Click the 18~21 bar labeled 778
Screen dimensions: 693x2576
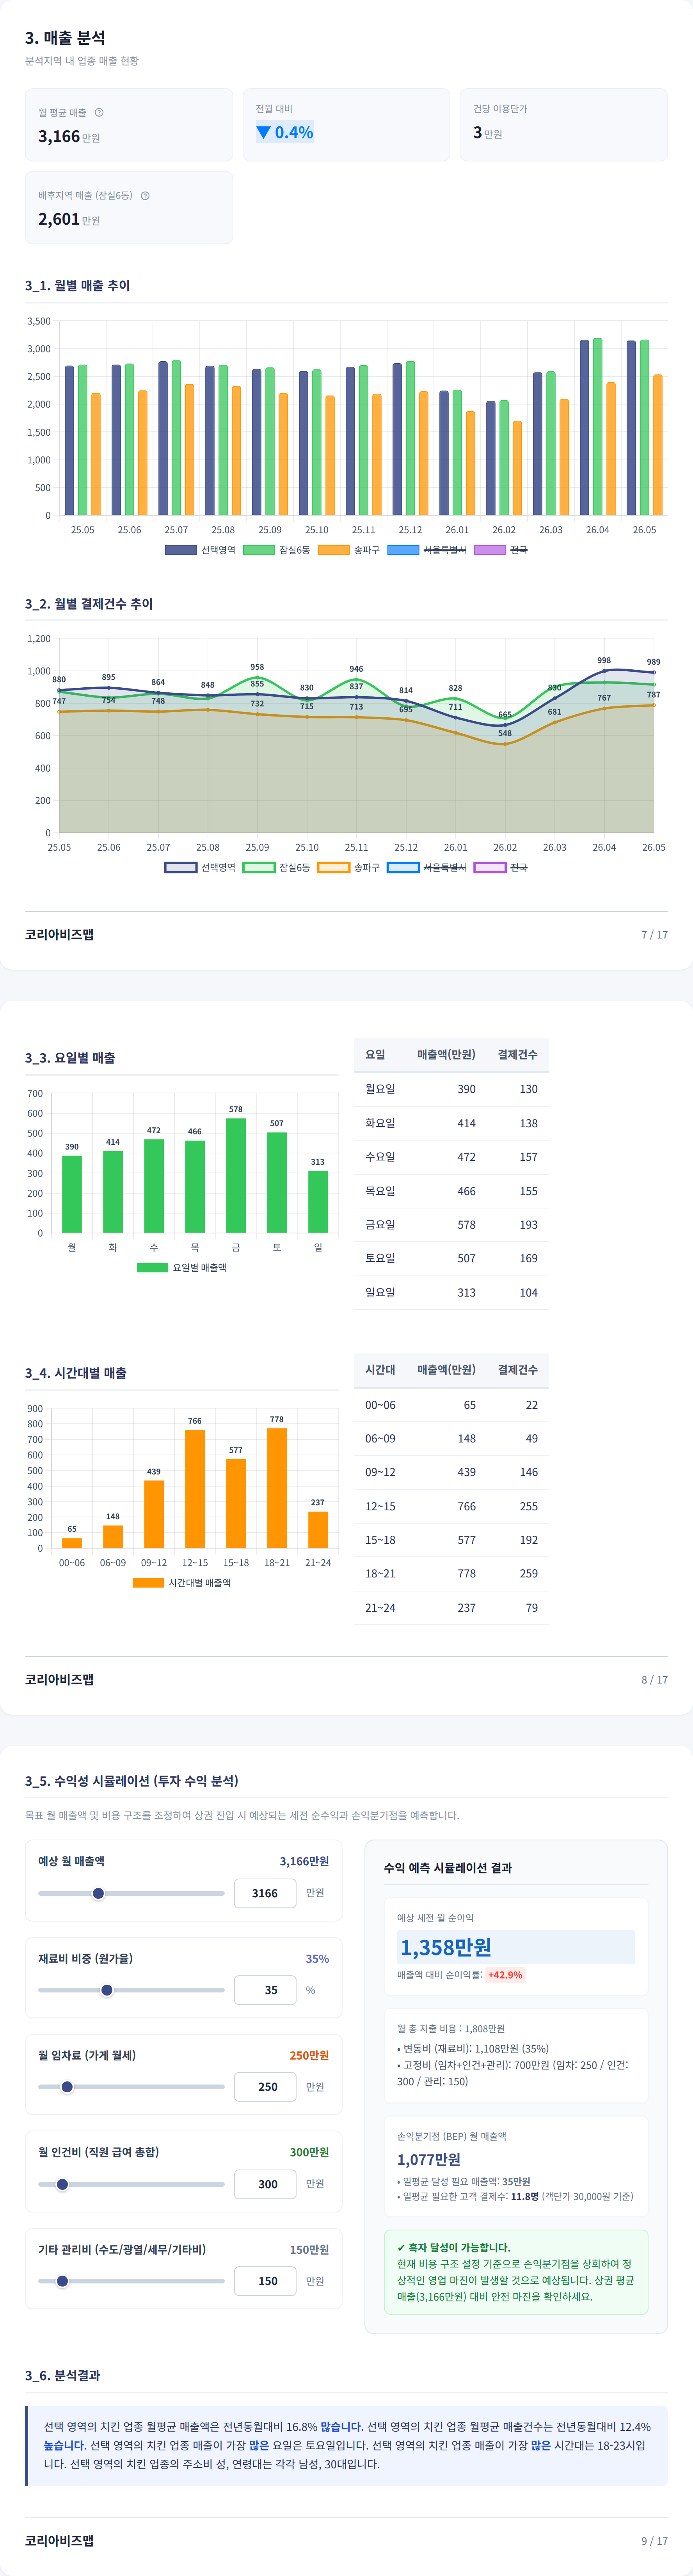(x=277, y=1488)
